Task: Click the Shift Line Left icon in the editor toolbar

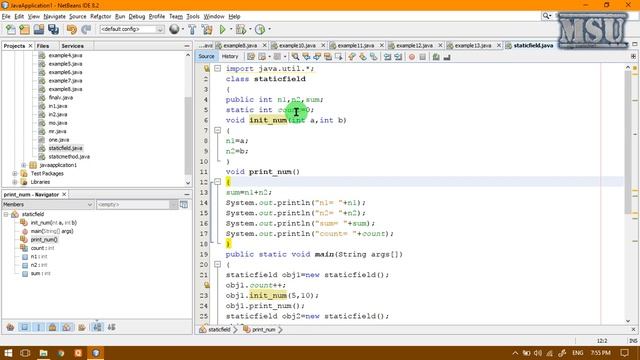Action: (387, 57)
